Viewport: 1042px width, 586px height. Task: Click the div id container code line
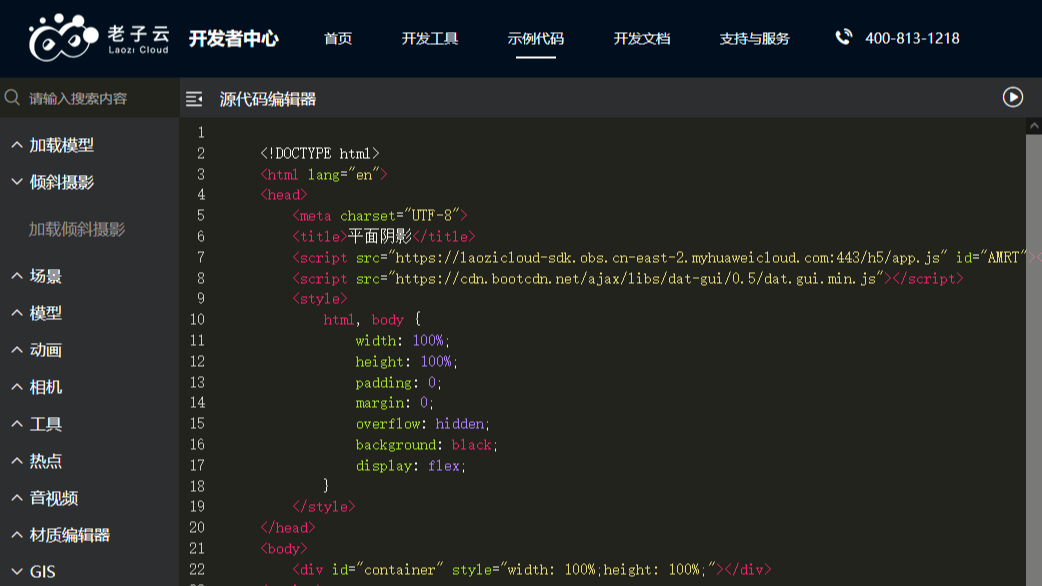532,569
